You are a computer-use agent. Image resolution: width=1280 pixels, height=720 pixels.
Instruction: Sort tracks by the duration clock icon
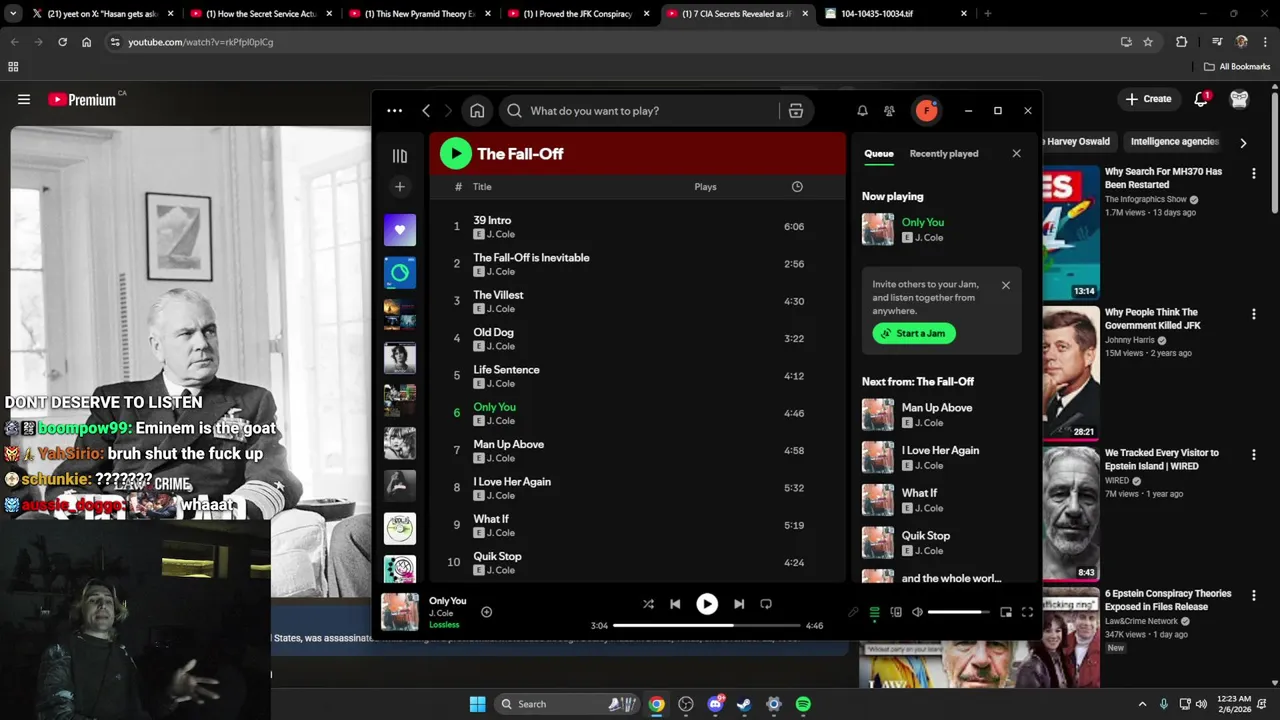797,187
